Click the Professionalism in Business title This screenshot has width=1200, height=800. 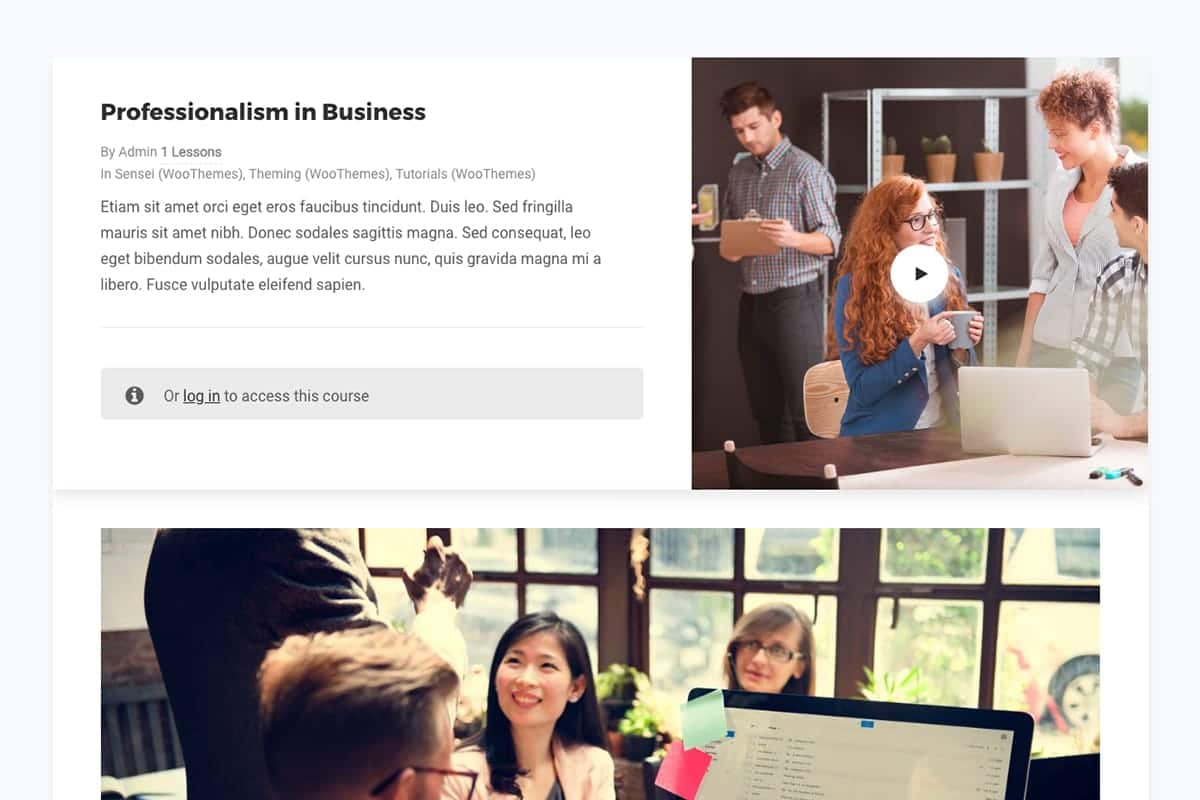pyautogui.click(x=263, y=112)
